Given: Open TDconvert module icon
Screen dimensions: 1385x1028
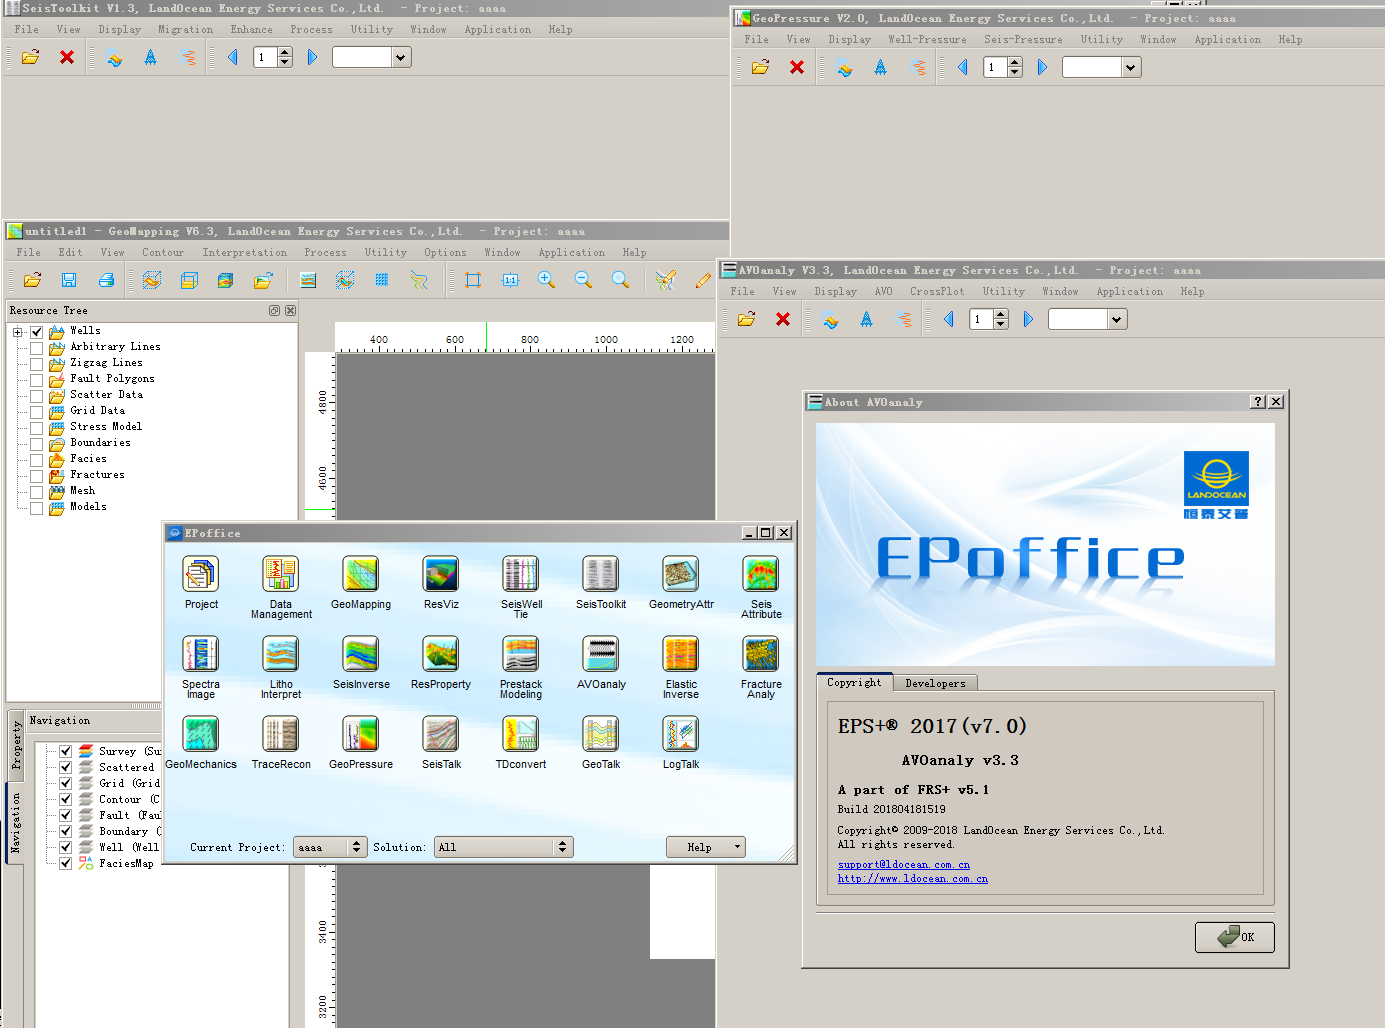Looking at the screenshot, I should point(521,734).
